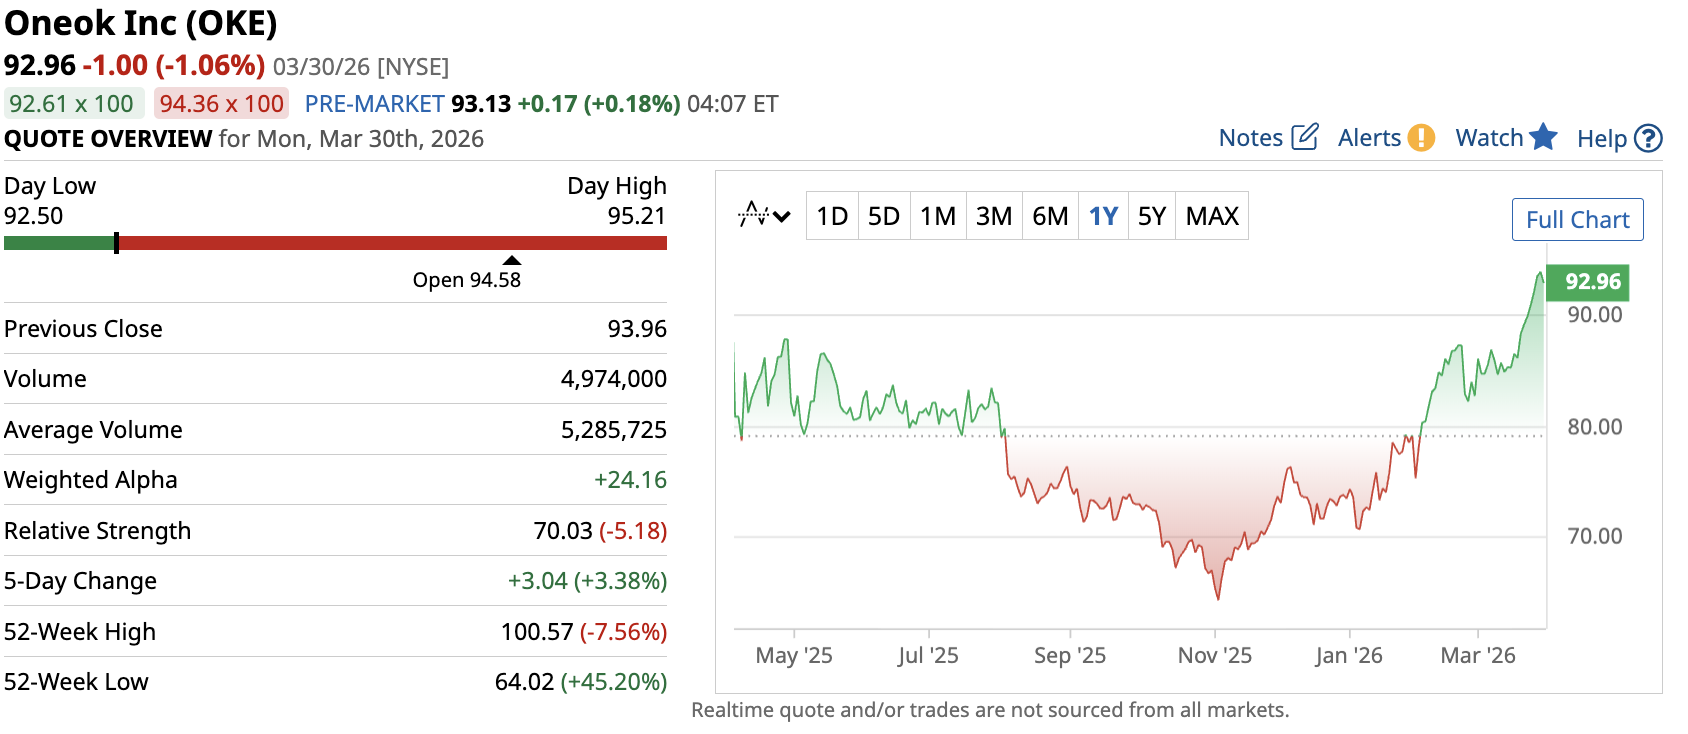This screenshot has width=1688, height=734.
Task: Click the Open price triangle marker
Action: [x=512, y=260]
